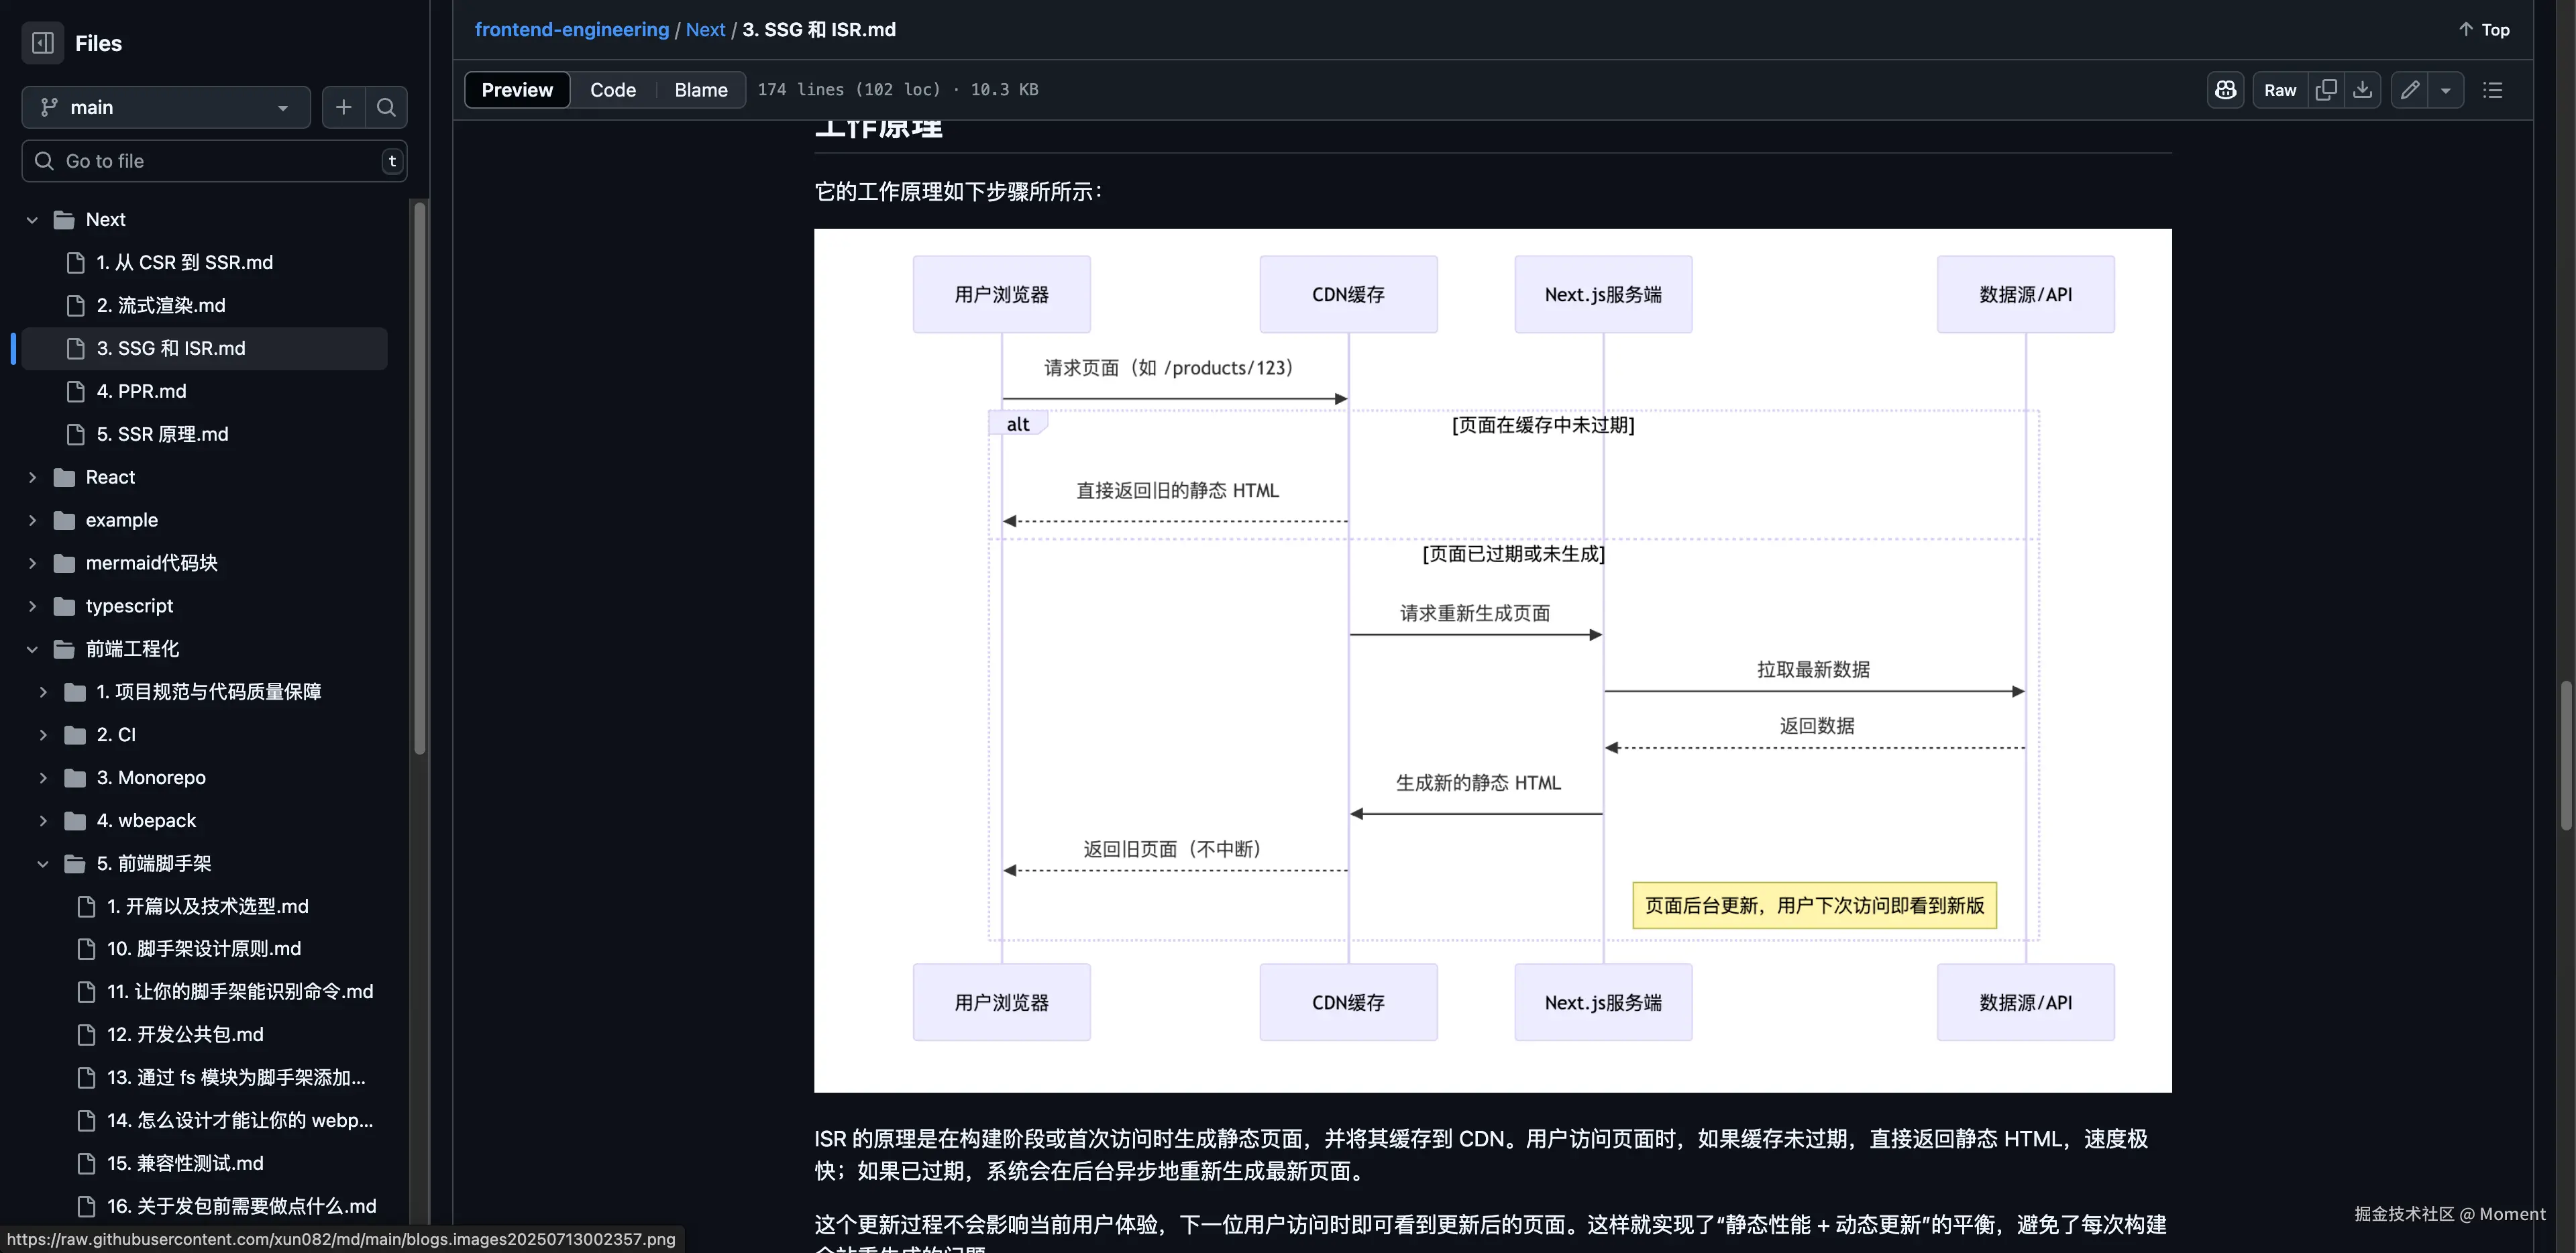Collapse the Next folder

coord(32,219)
